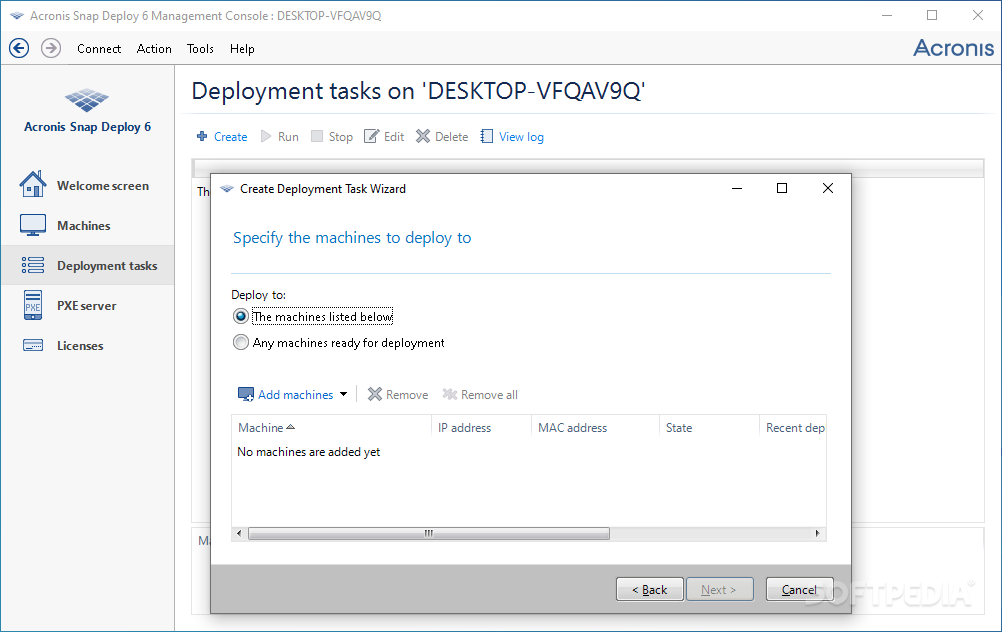Viewport: 1002px width, 632px height.
Task: Go to the Welcome screen label
Action: (x=103, y=186)
